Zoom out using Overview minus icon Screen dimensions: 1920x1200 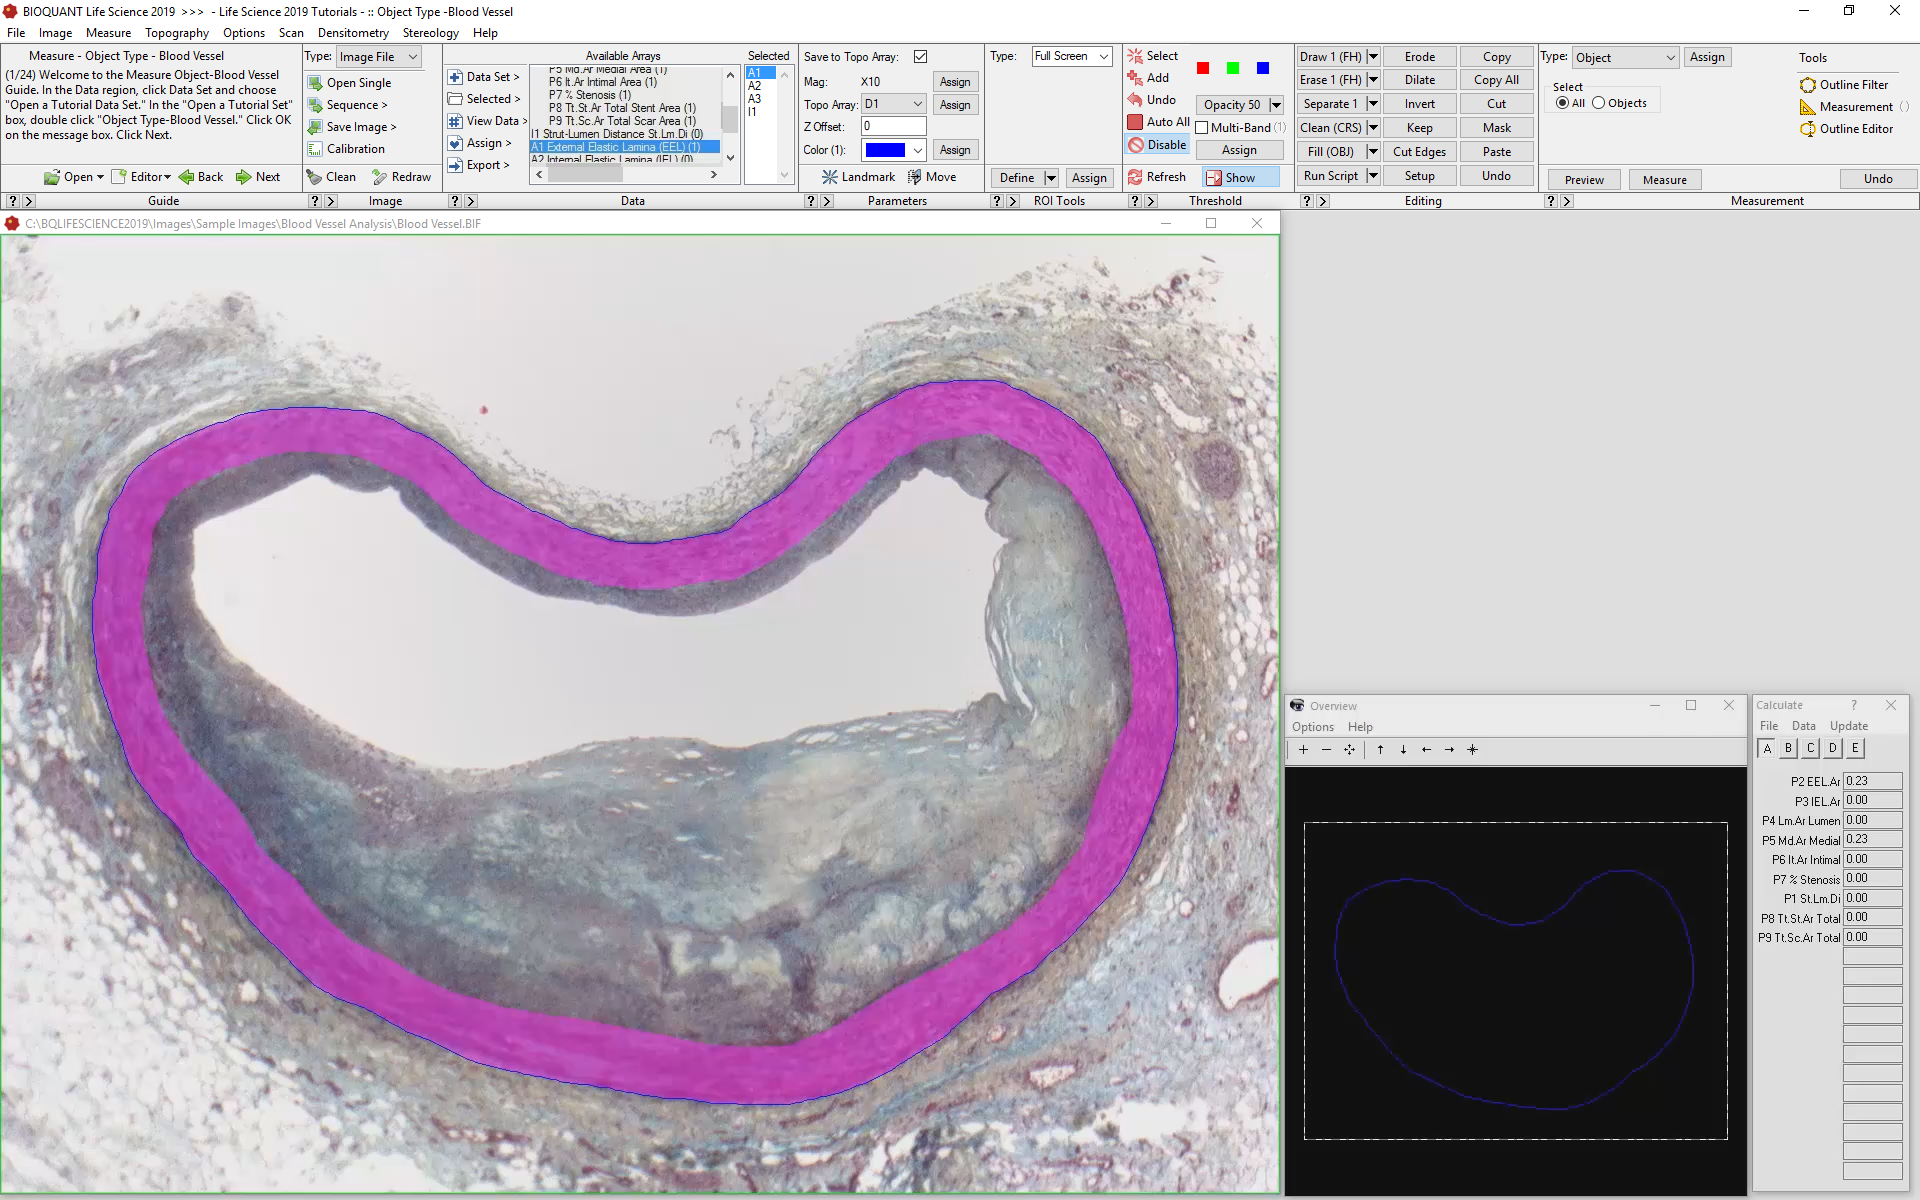[x=1326, y=749]
